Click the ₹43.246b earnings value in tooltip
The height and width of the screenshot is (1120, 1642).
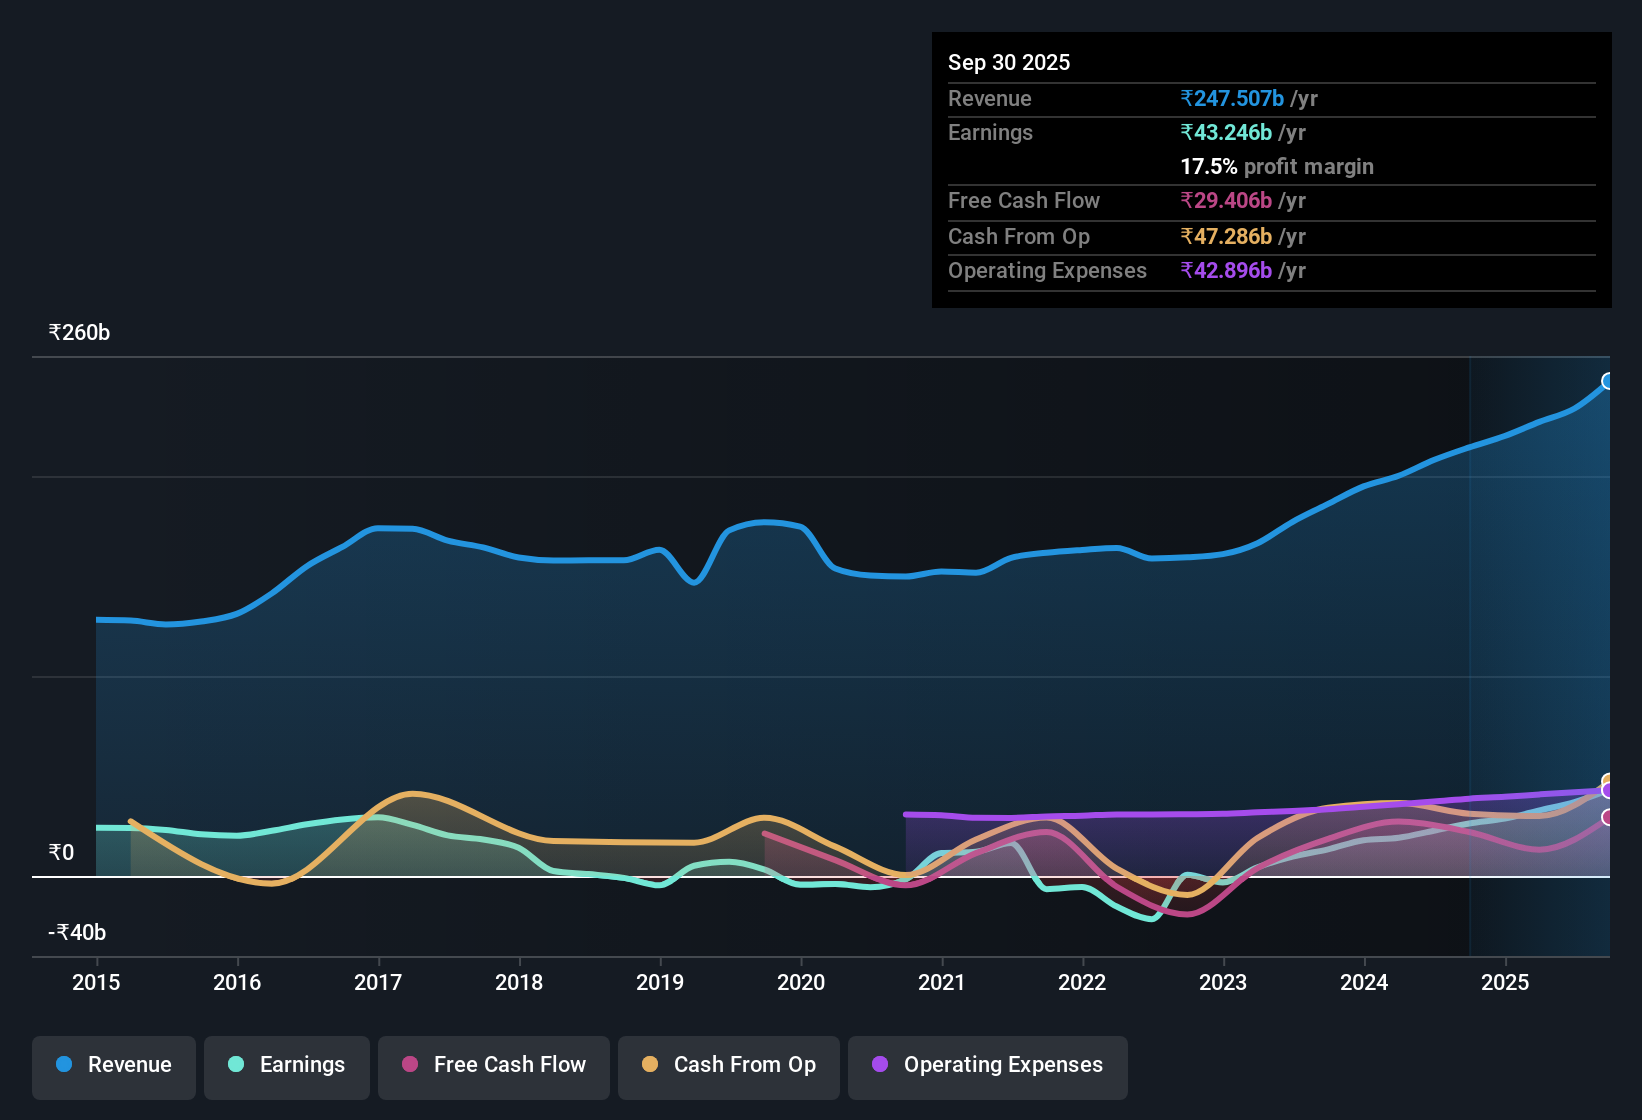(x=1226, y=132)
